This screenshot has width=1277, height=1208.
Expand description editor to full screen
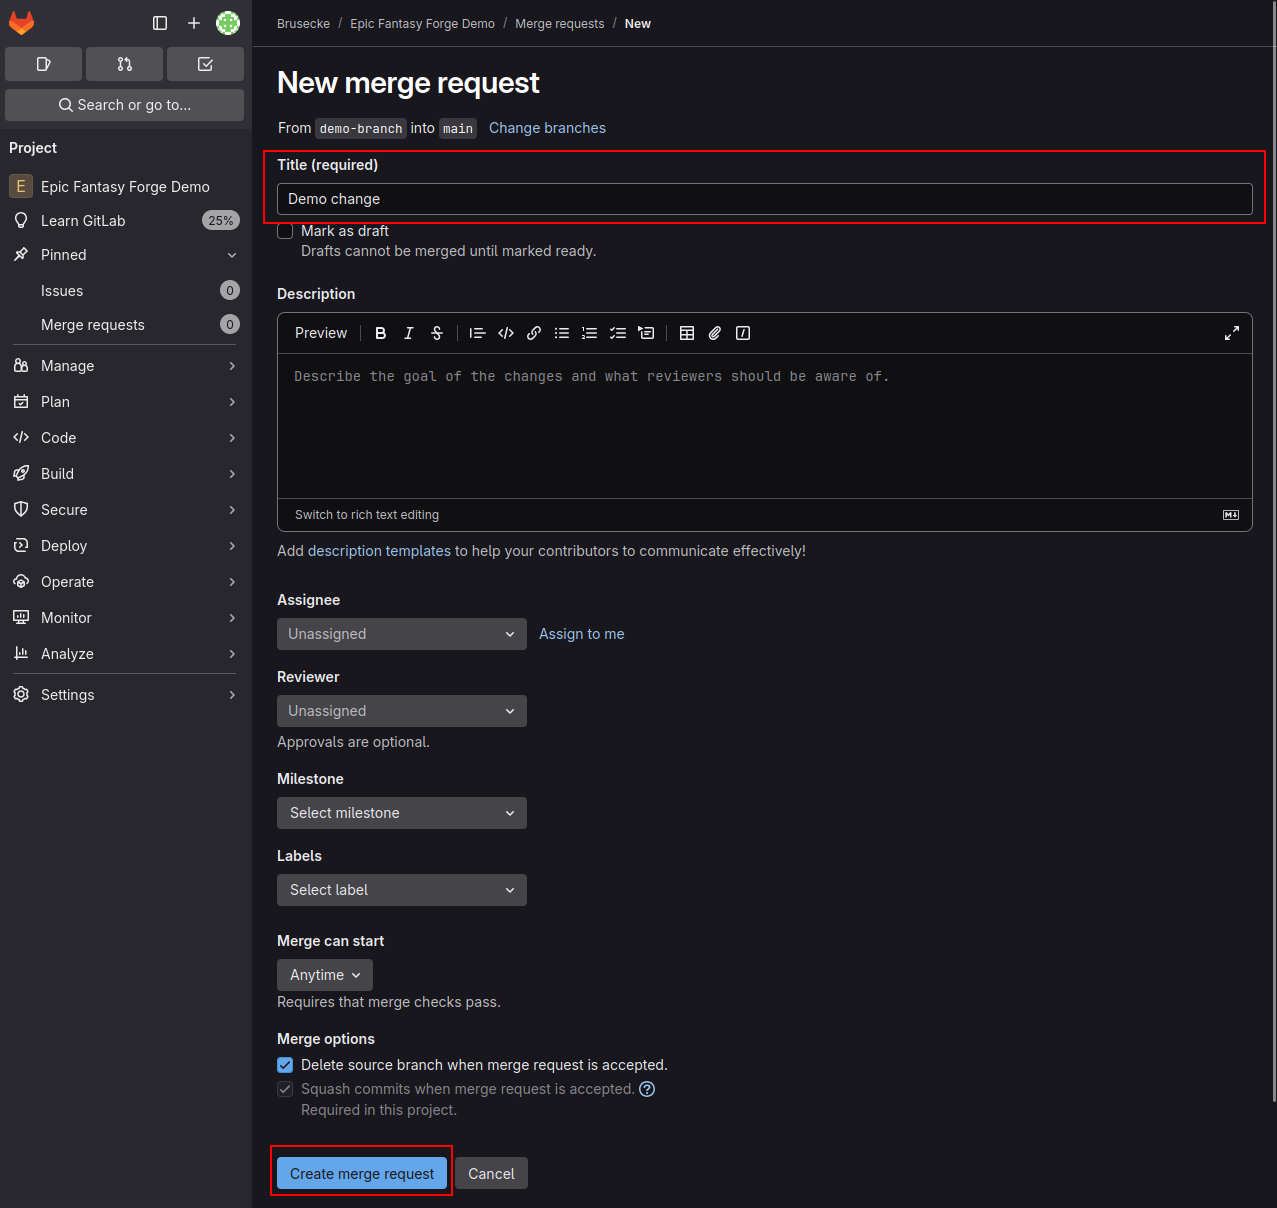coord(1232,333)
